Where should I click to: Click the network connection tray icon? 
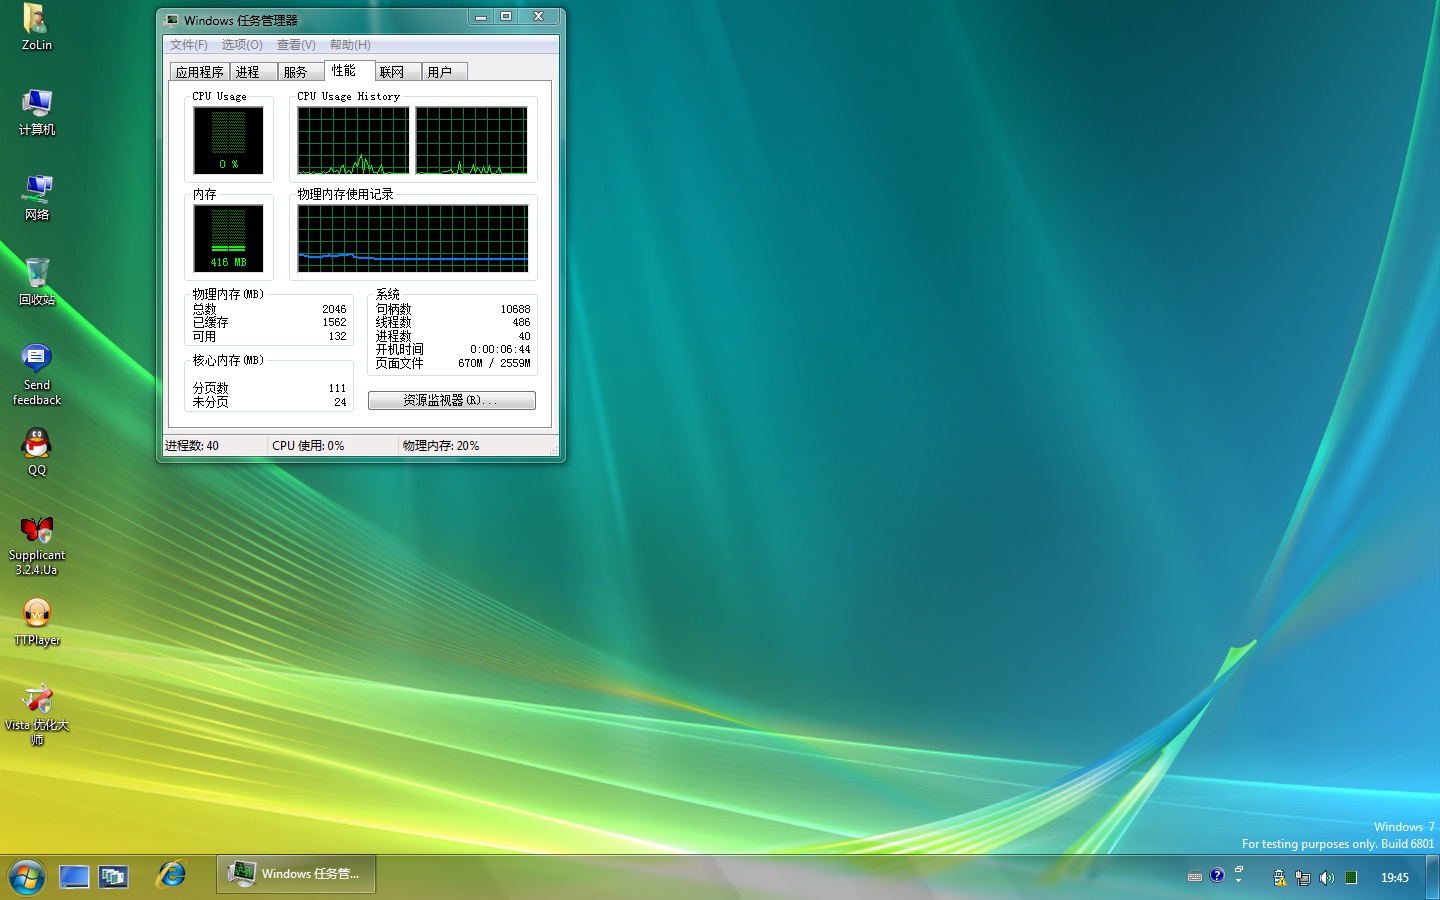pyautogui.click(x=1303, y=877)
